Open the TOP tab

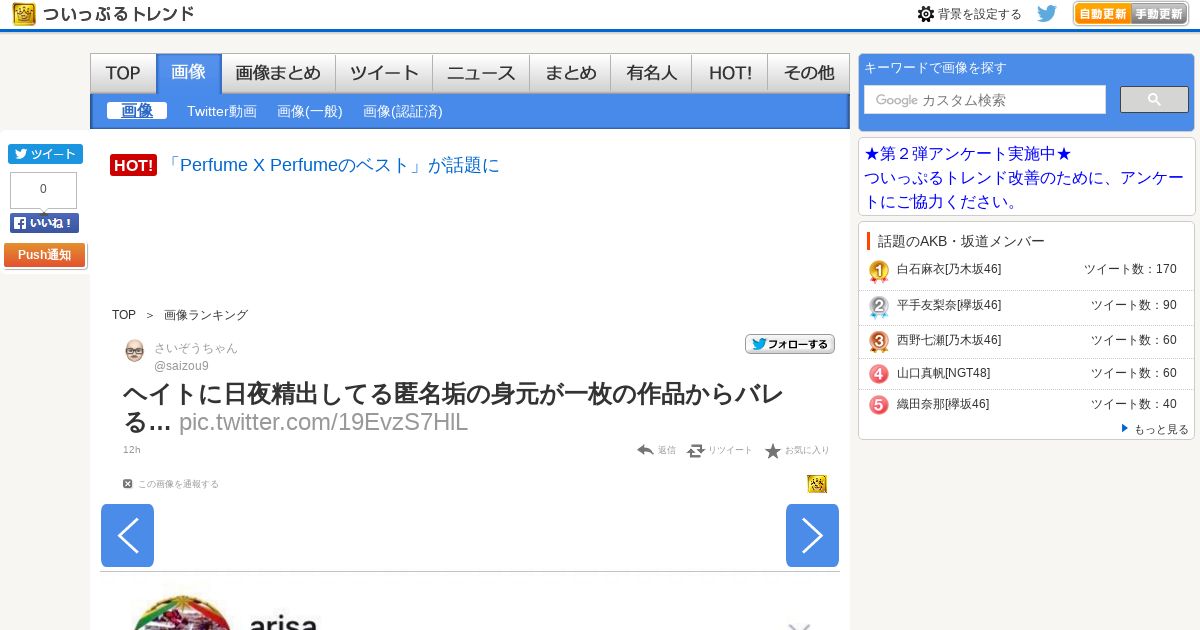[123, 73]
